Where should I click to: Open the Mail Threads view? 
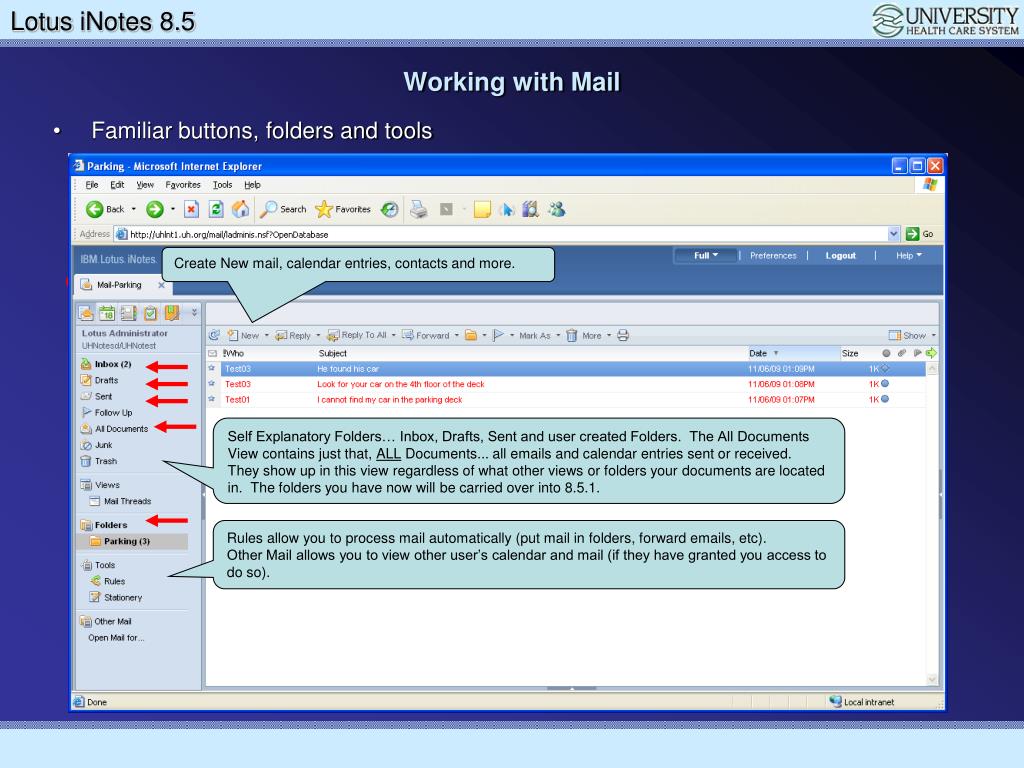coord(120,501)
